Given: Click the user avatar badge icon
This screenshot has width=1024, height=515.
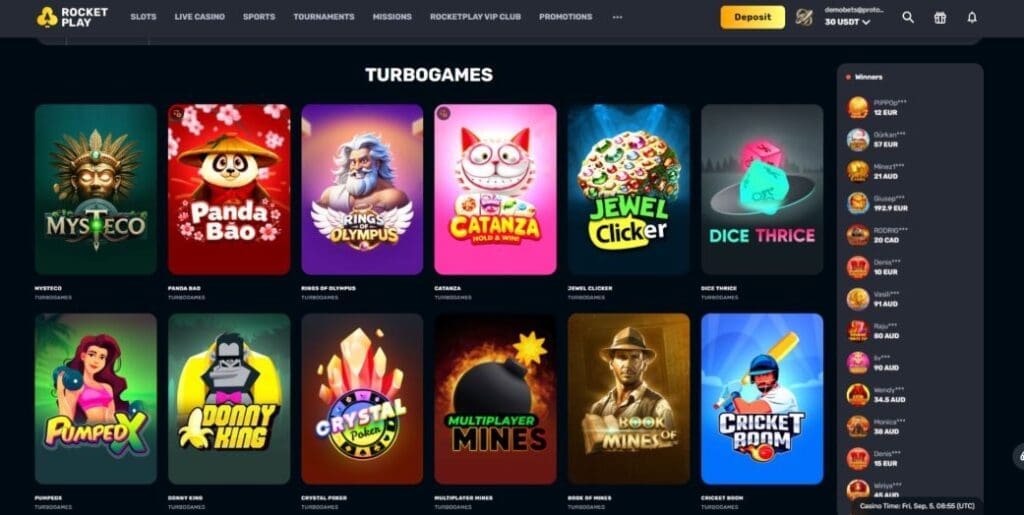Looking at the screenshot, I should (804, 18).
